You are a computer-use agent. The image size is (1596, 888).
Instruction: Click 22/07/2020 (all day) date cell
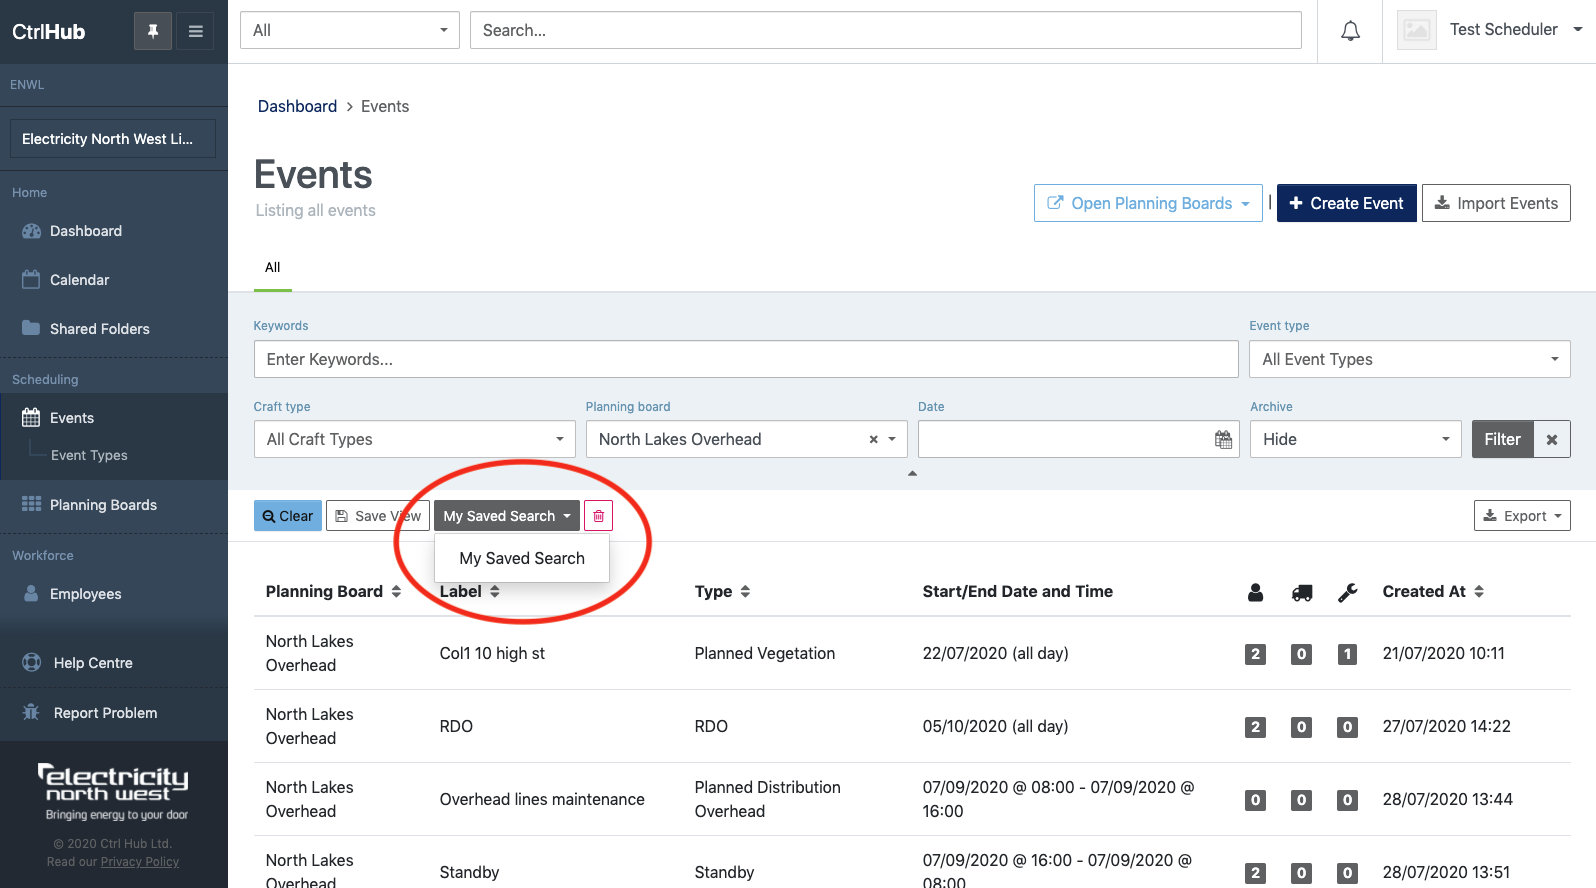[x=995, y=653]
